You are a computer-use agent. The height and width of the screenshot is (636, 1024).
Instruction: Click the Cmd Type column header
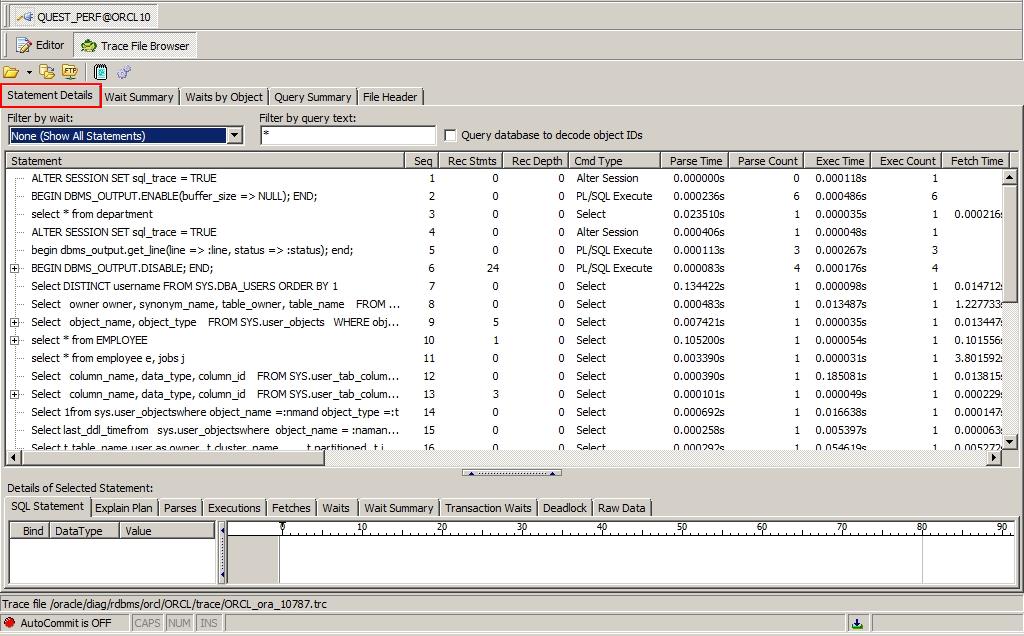[598, 161]
